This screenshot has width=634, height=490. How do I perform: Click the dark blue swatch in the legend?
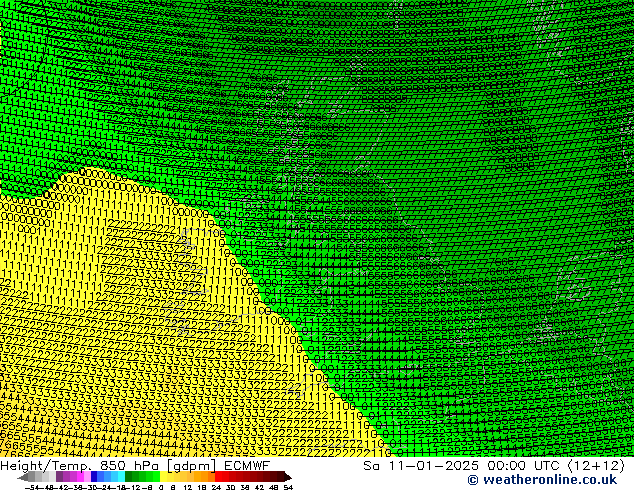pos(94,476)
